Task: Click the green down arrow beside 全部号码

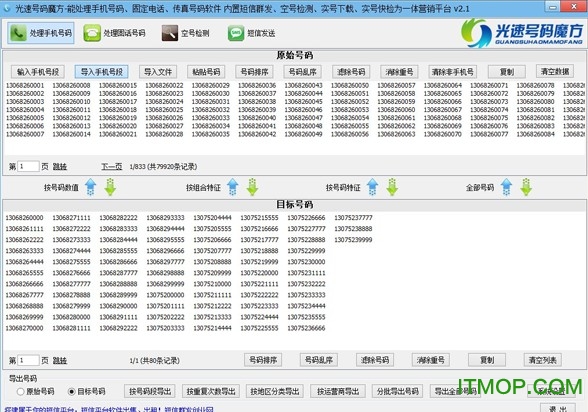Action: pyautogui.click(x=526, y=187)
